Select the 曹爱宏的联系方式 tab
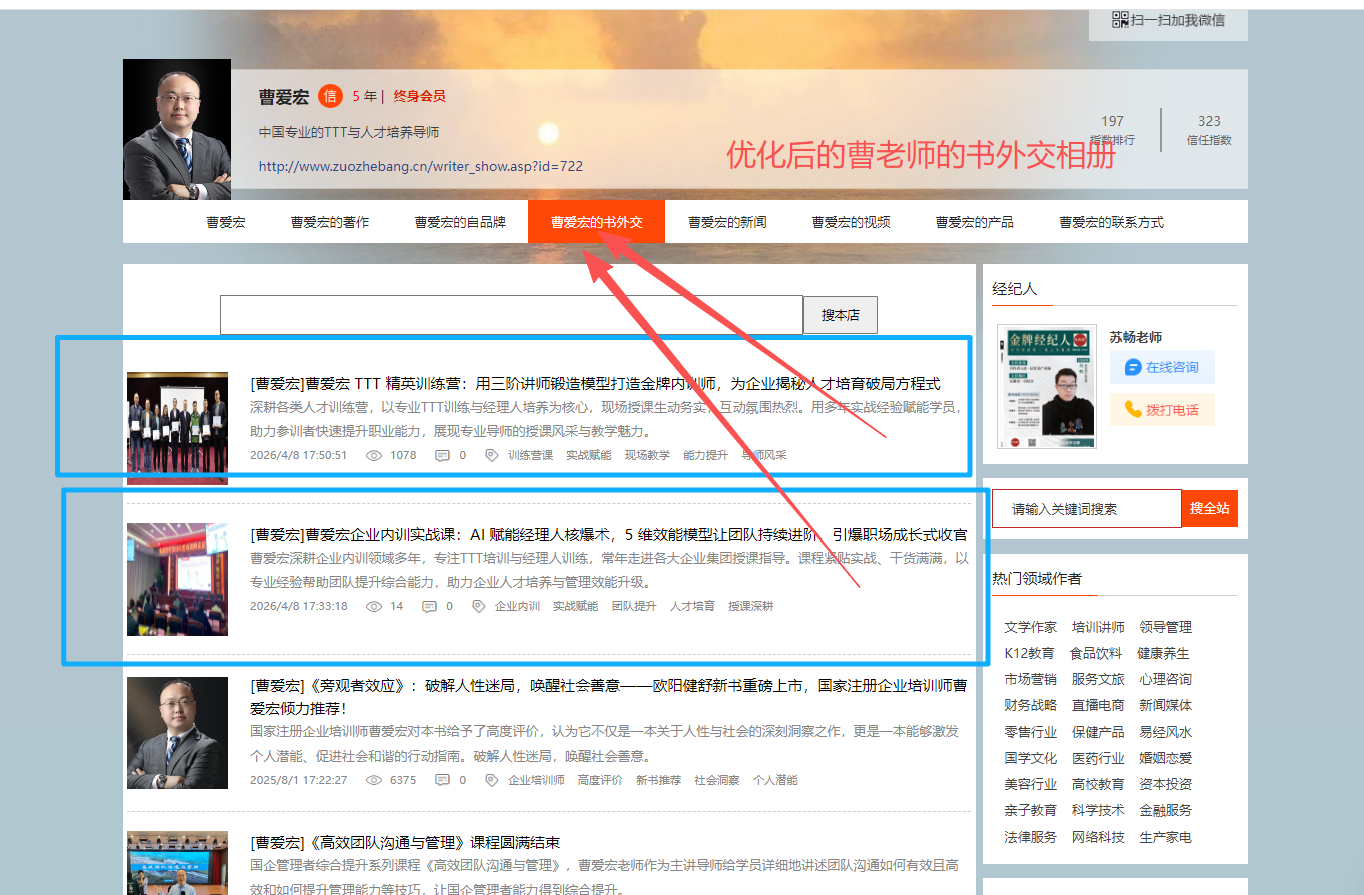Image resolution: width=1364 pixels, height=895 pixels. [1111, 222]
